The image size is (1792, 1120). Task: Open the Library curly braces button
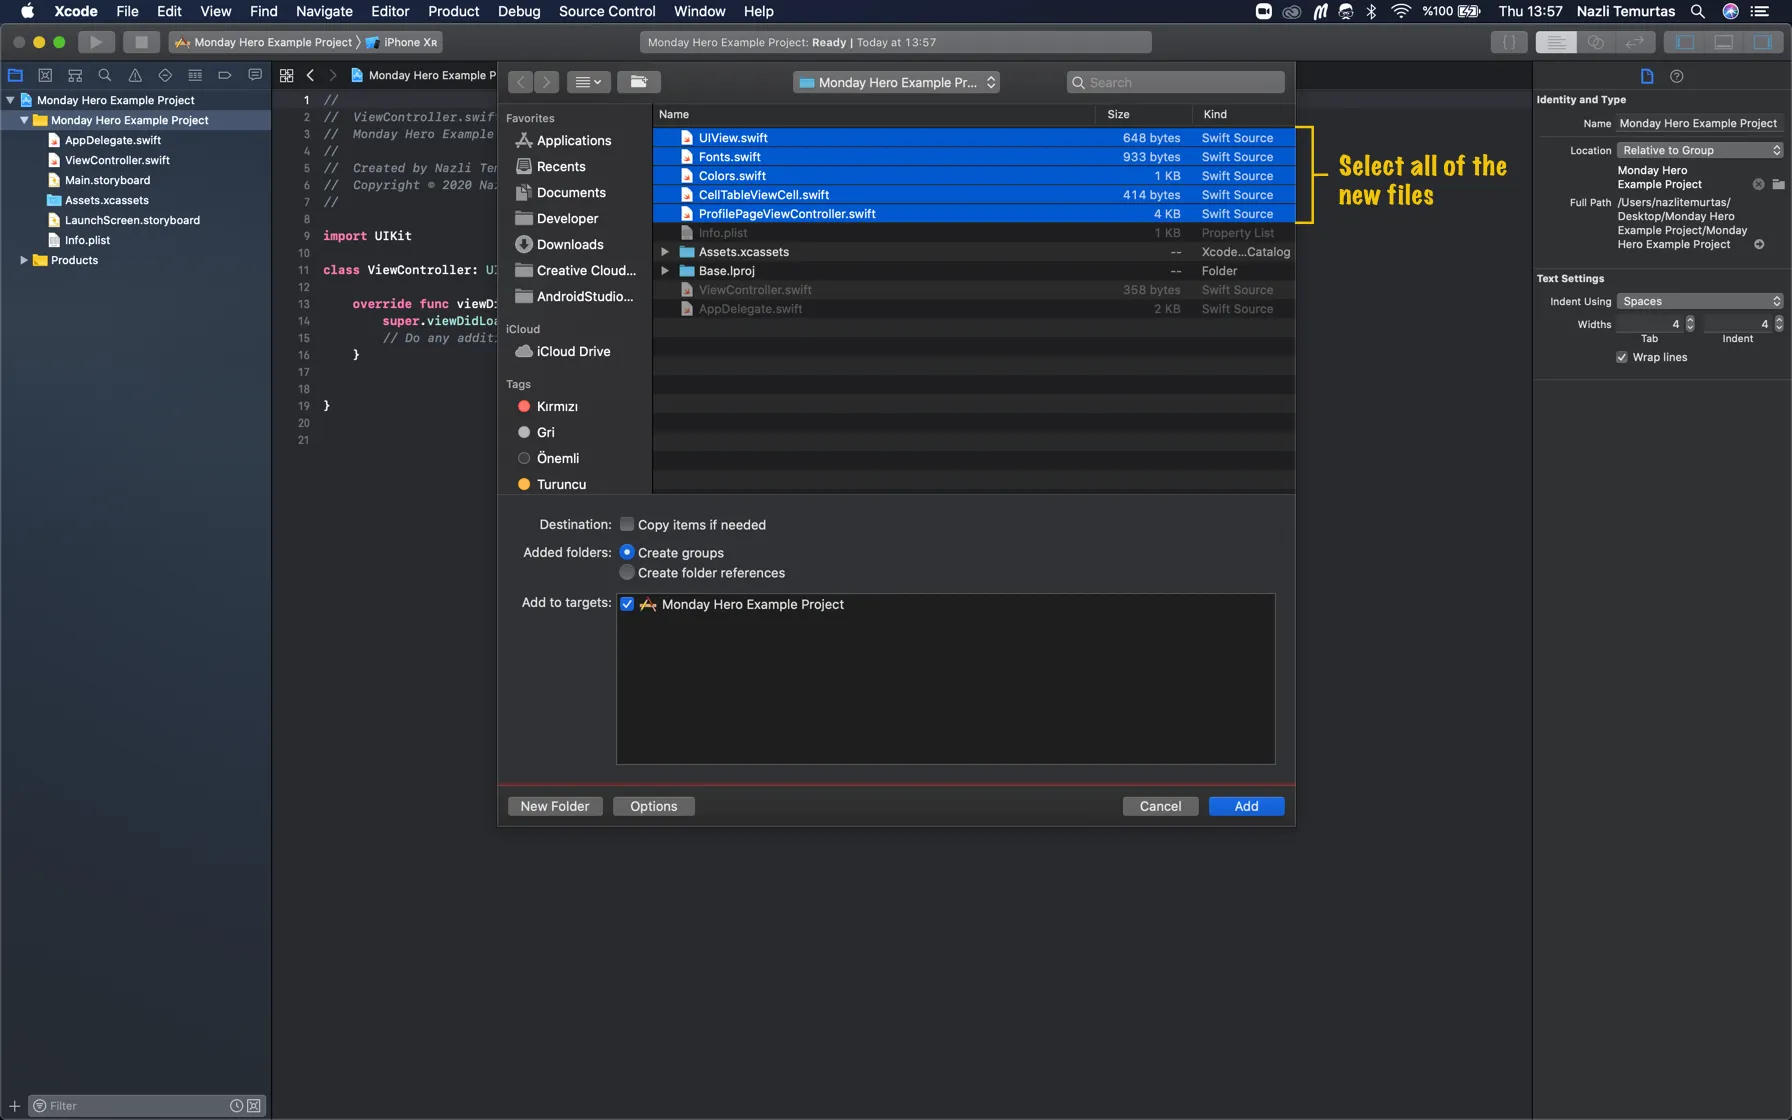(x=1509, y=42)
